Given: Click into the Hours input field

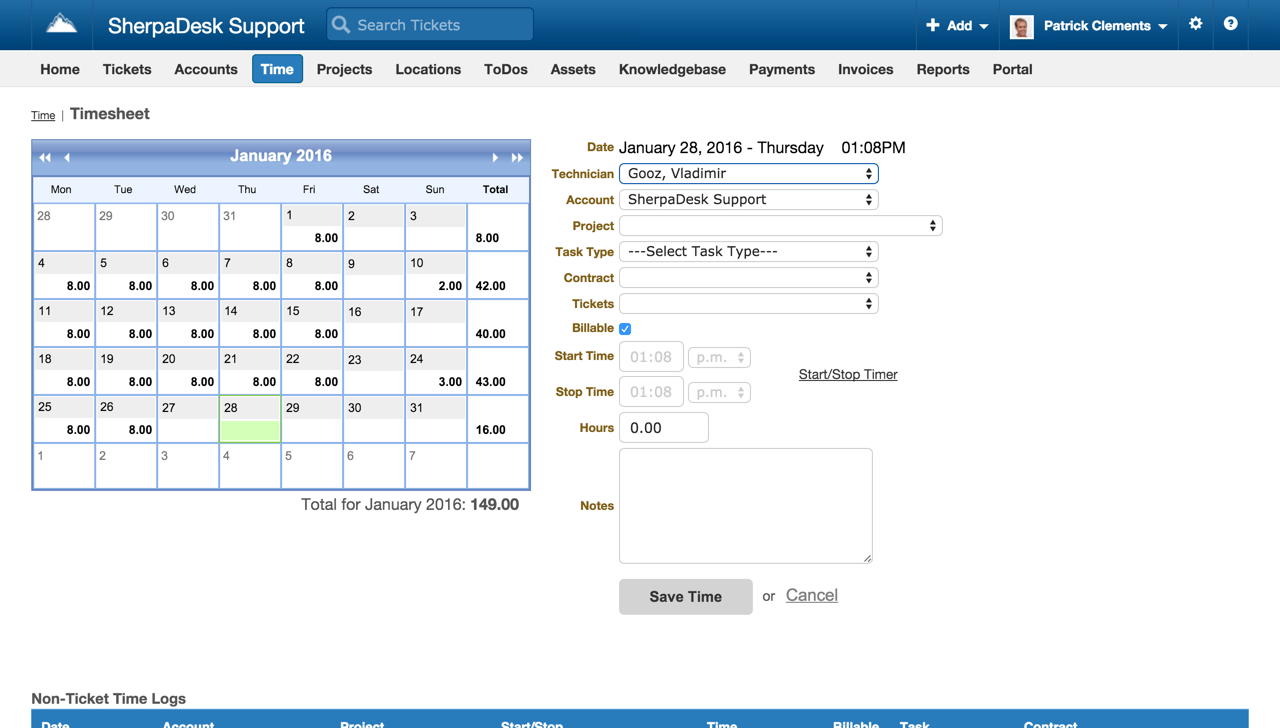Looking at the screenshot, I should pos(663,428).
